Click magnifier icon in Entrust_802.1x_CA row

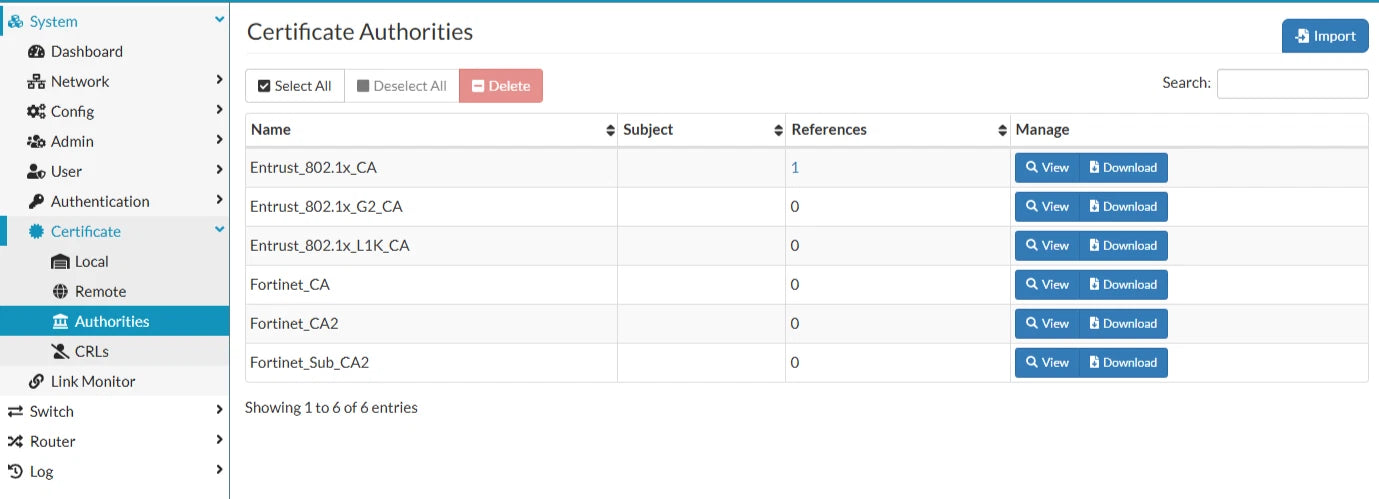coord(1032,167)
